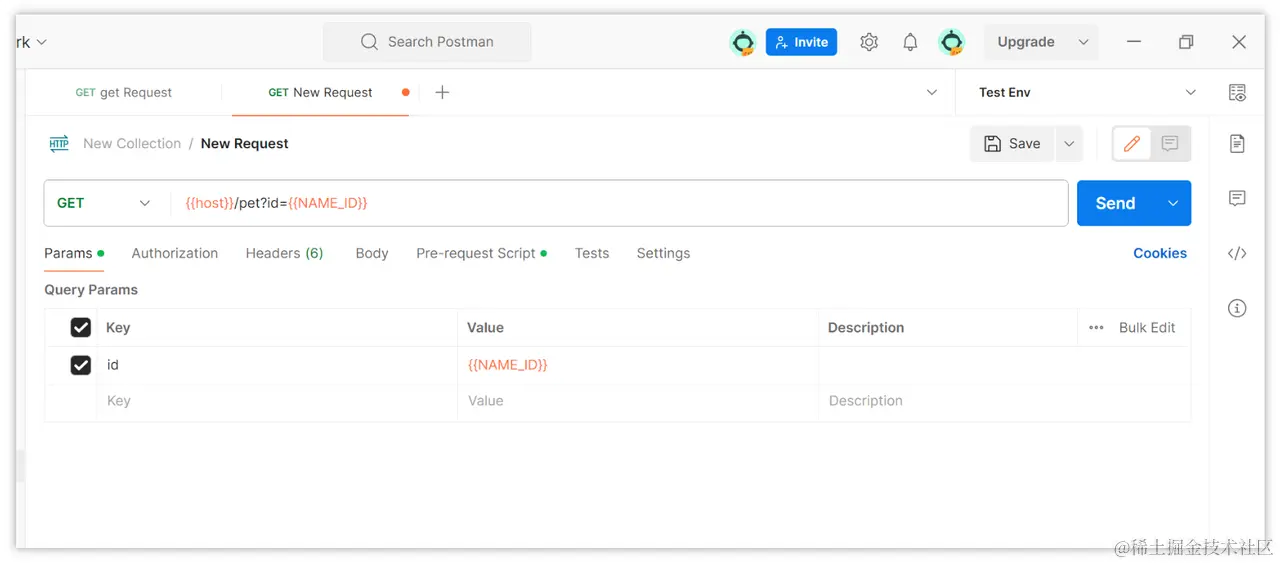Open the documentation icon in right sidebar
This screenshot has width=1280, height=564.
(1237, 143)
